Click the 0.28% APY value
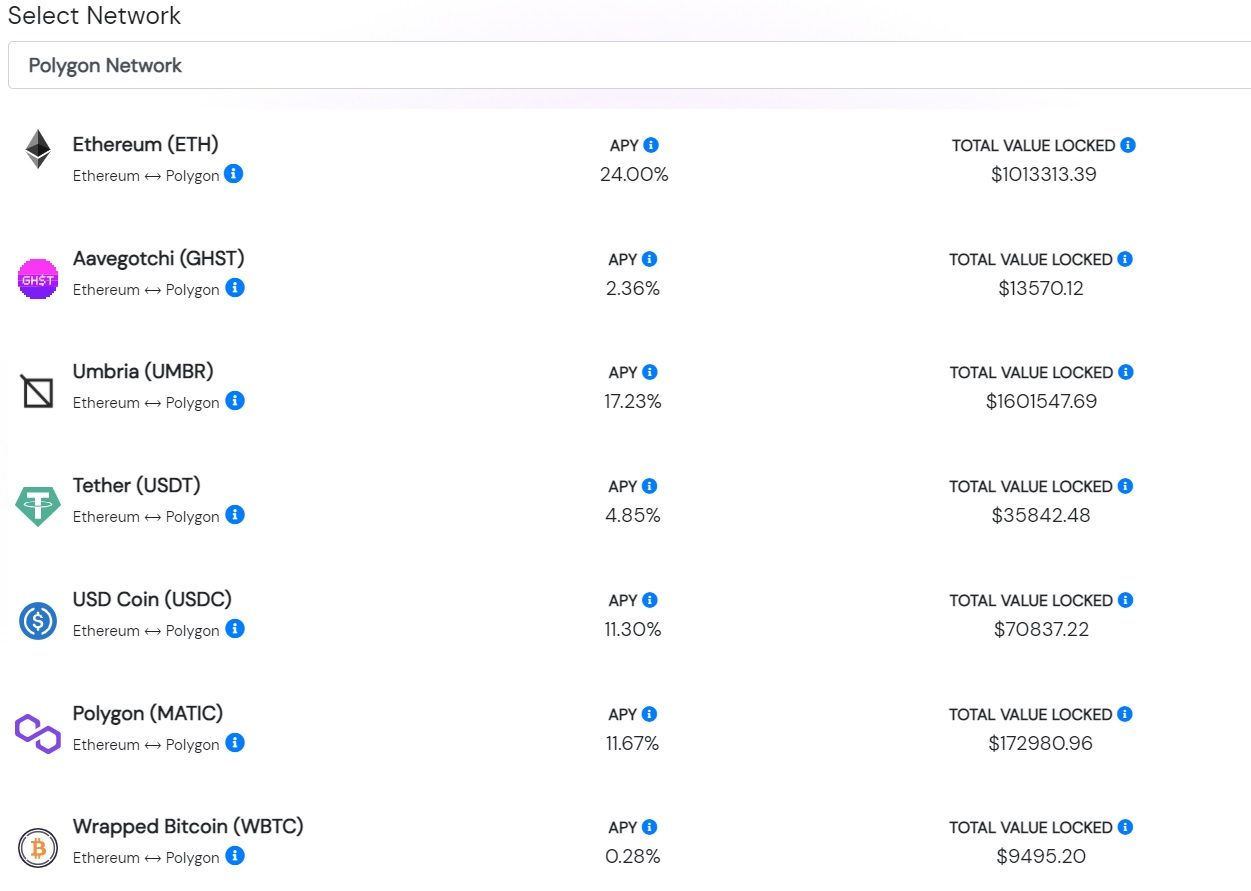The width and height of the screenshot is (1251, 891). pyautogui.click(x=633, y=857)
